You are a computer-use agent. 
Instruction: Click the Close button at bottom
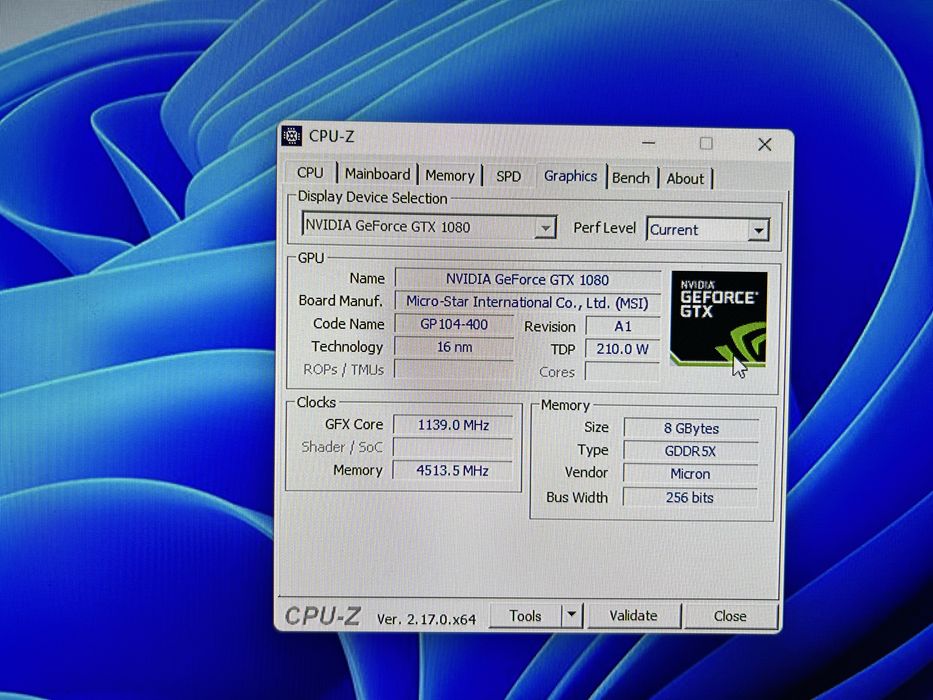[x=730, y=616]
